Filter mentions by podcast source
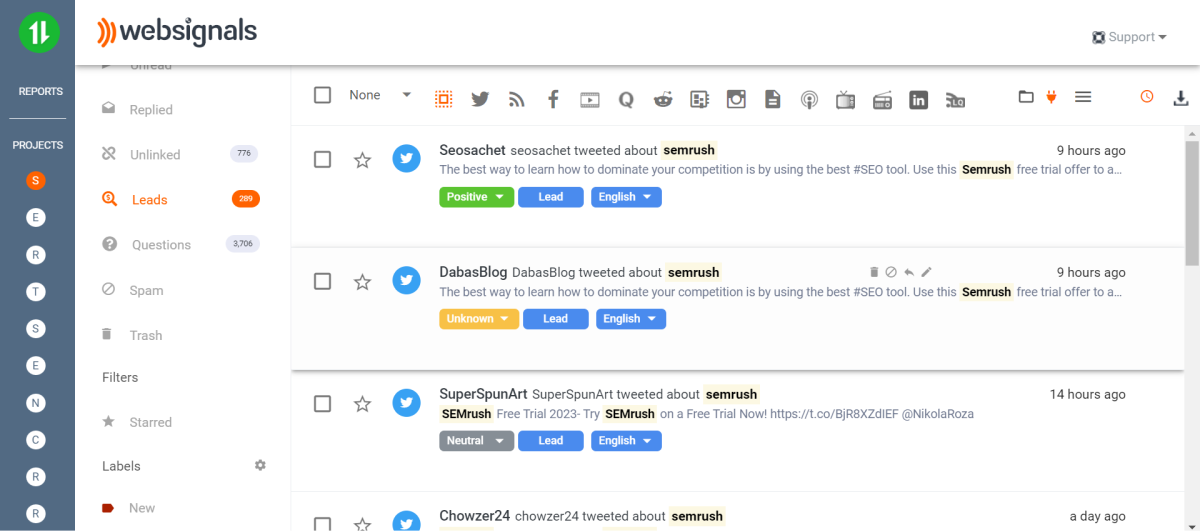Screen dimensions: 1200x531 click(809, 99)
